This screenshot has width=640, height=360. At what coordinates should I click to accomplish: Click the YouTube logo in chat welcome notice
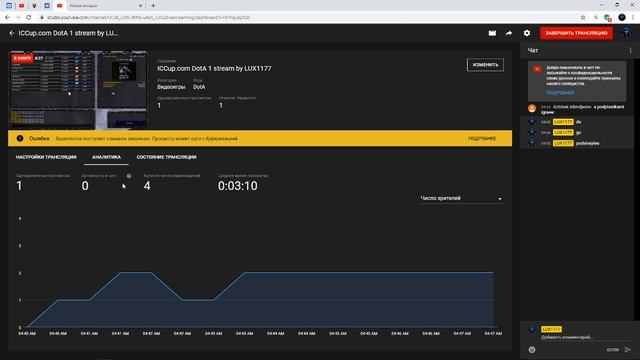click(x=537, y=69)
